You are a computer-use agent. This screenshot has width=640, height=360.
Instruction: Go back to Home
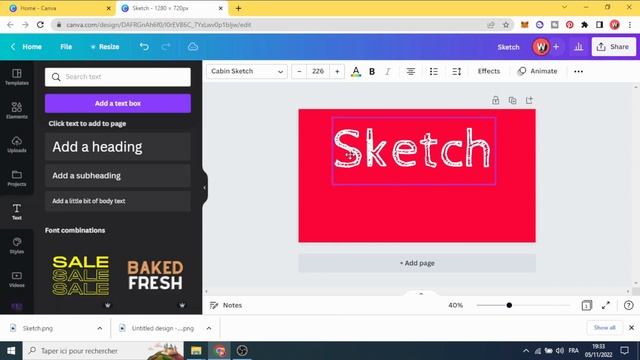(x=27, y=47)
